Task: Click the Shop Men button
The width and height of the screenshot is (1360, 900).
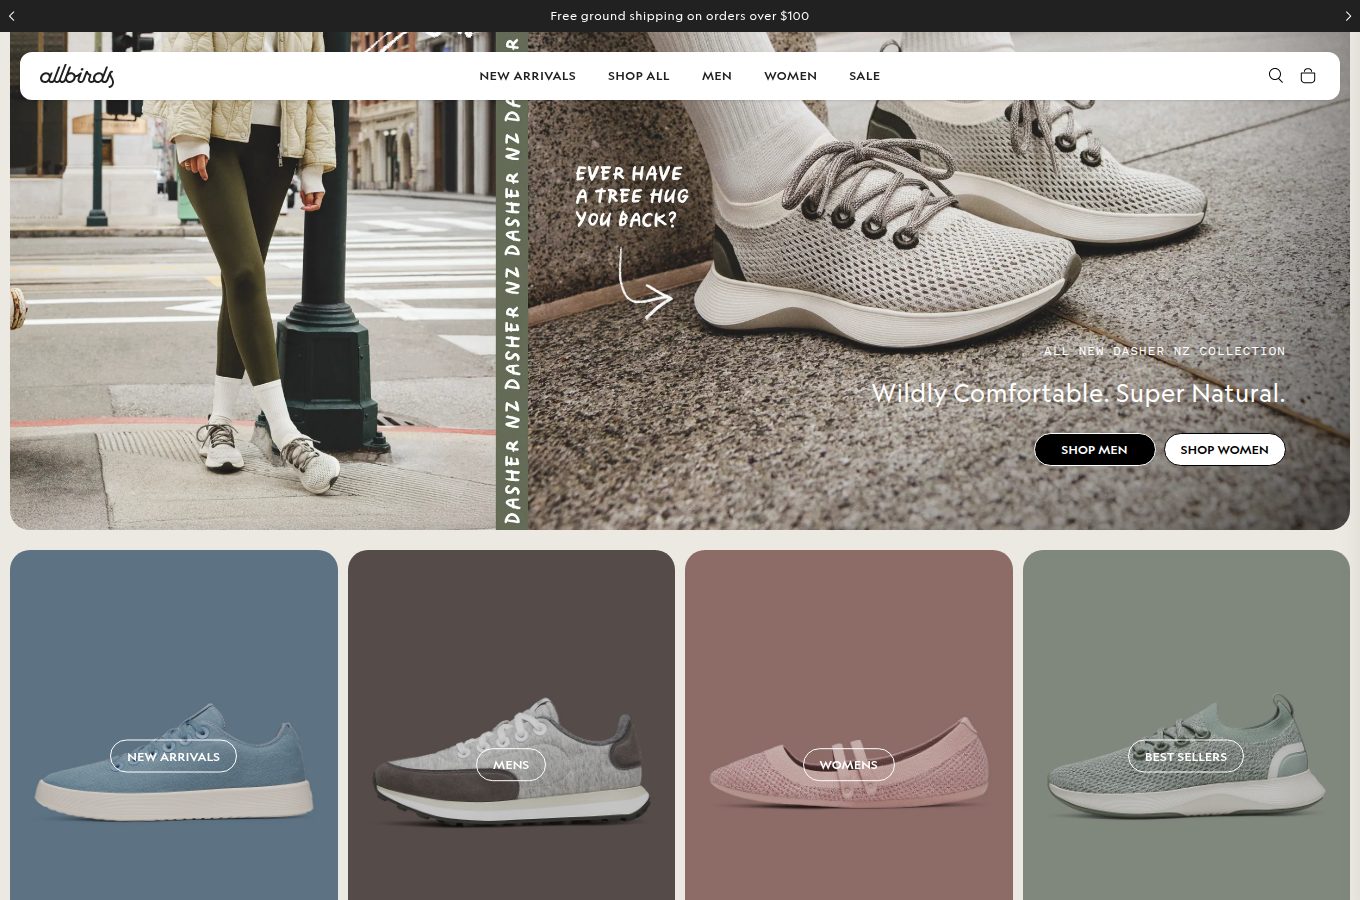Action: click(1094, 449)
